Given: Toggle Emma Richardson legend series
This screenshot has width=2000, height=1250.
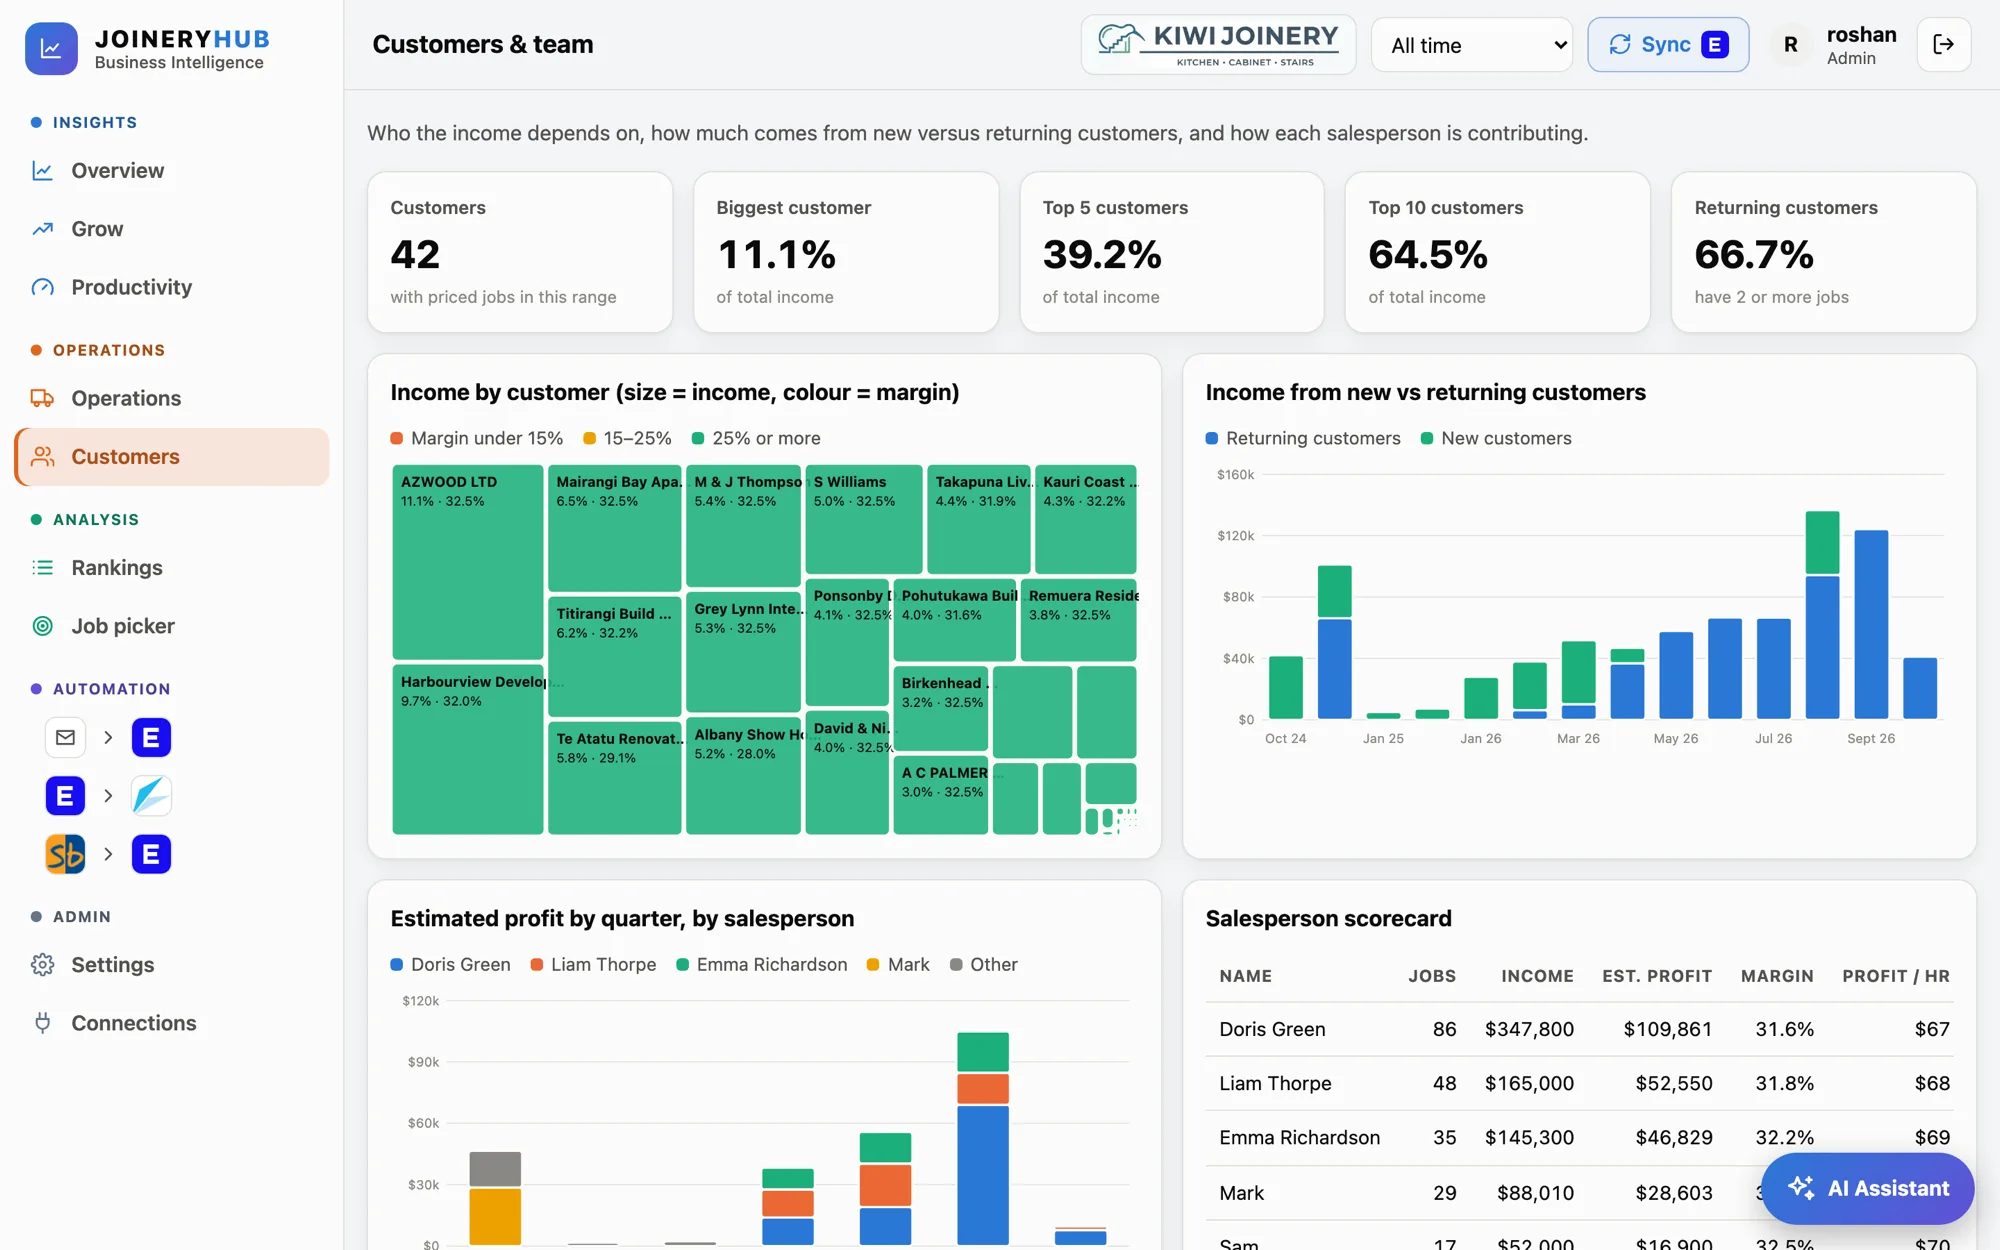Looking at the screenshot, I should (x=762, y=965).
